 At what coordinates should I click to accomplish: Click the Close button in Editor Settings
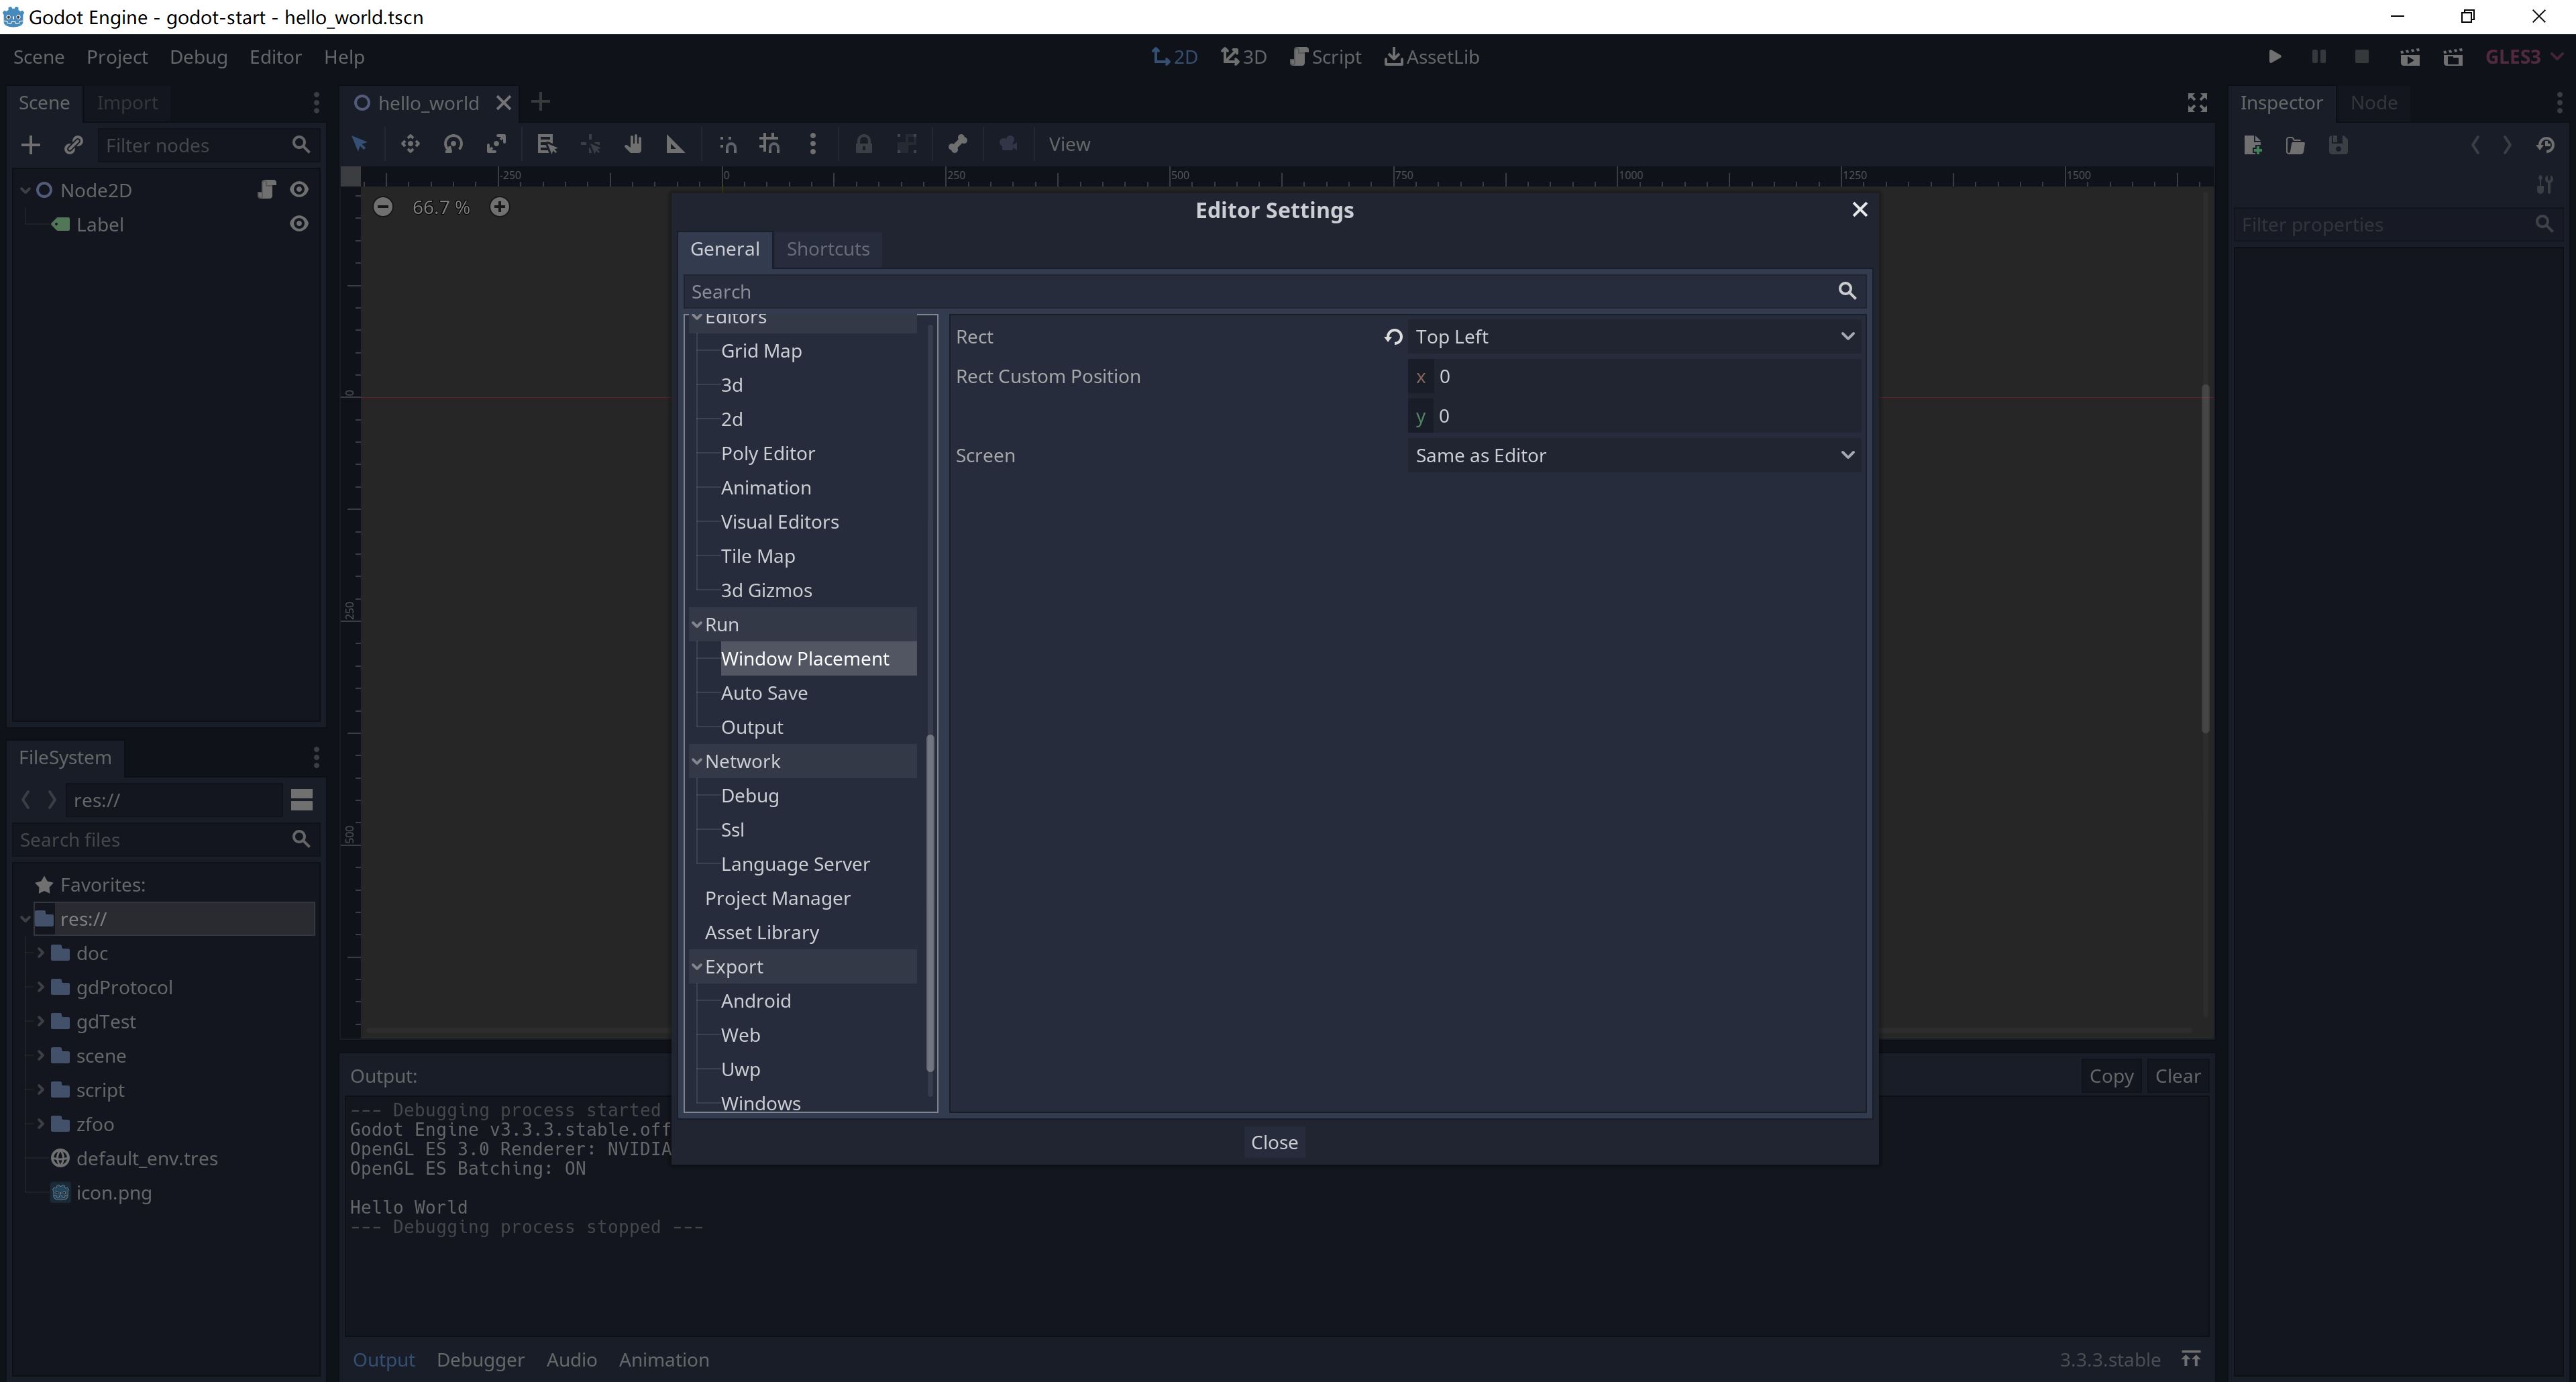click(1274, 1142)
